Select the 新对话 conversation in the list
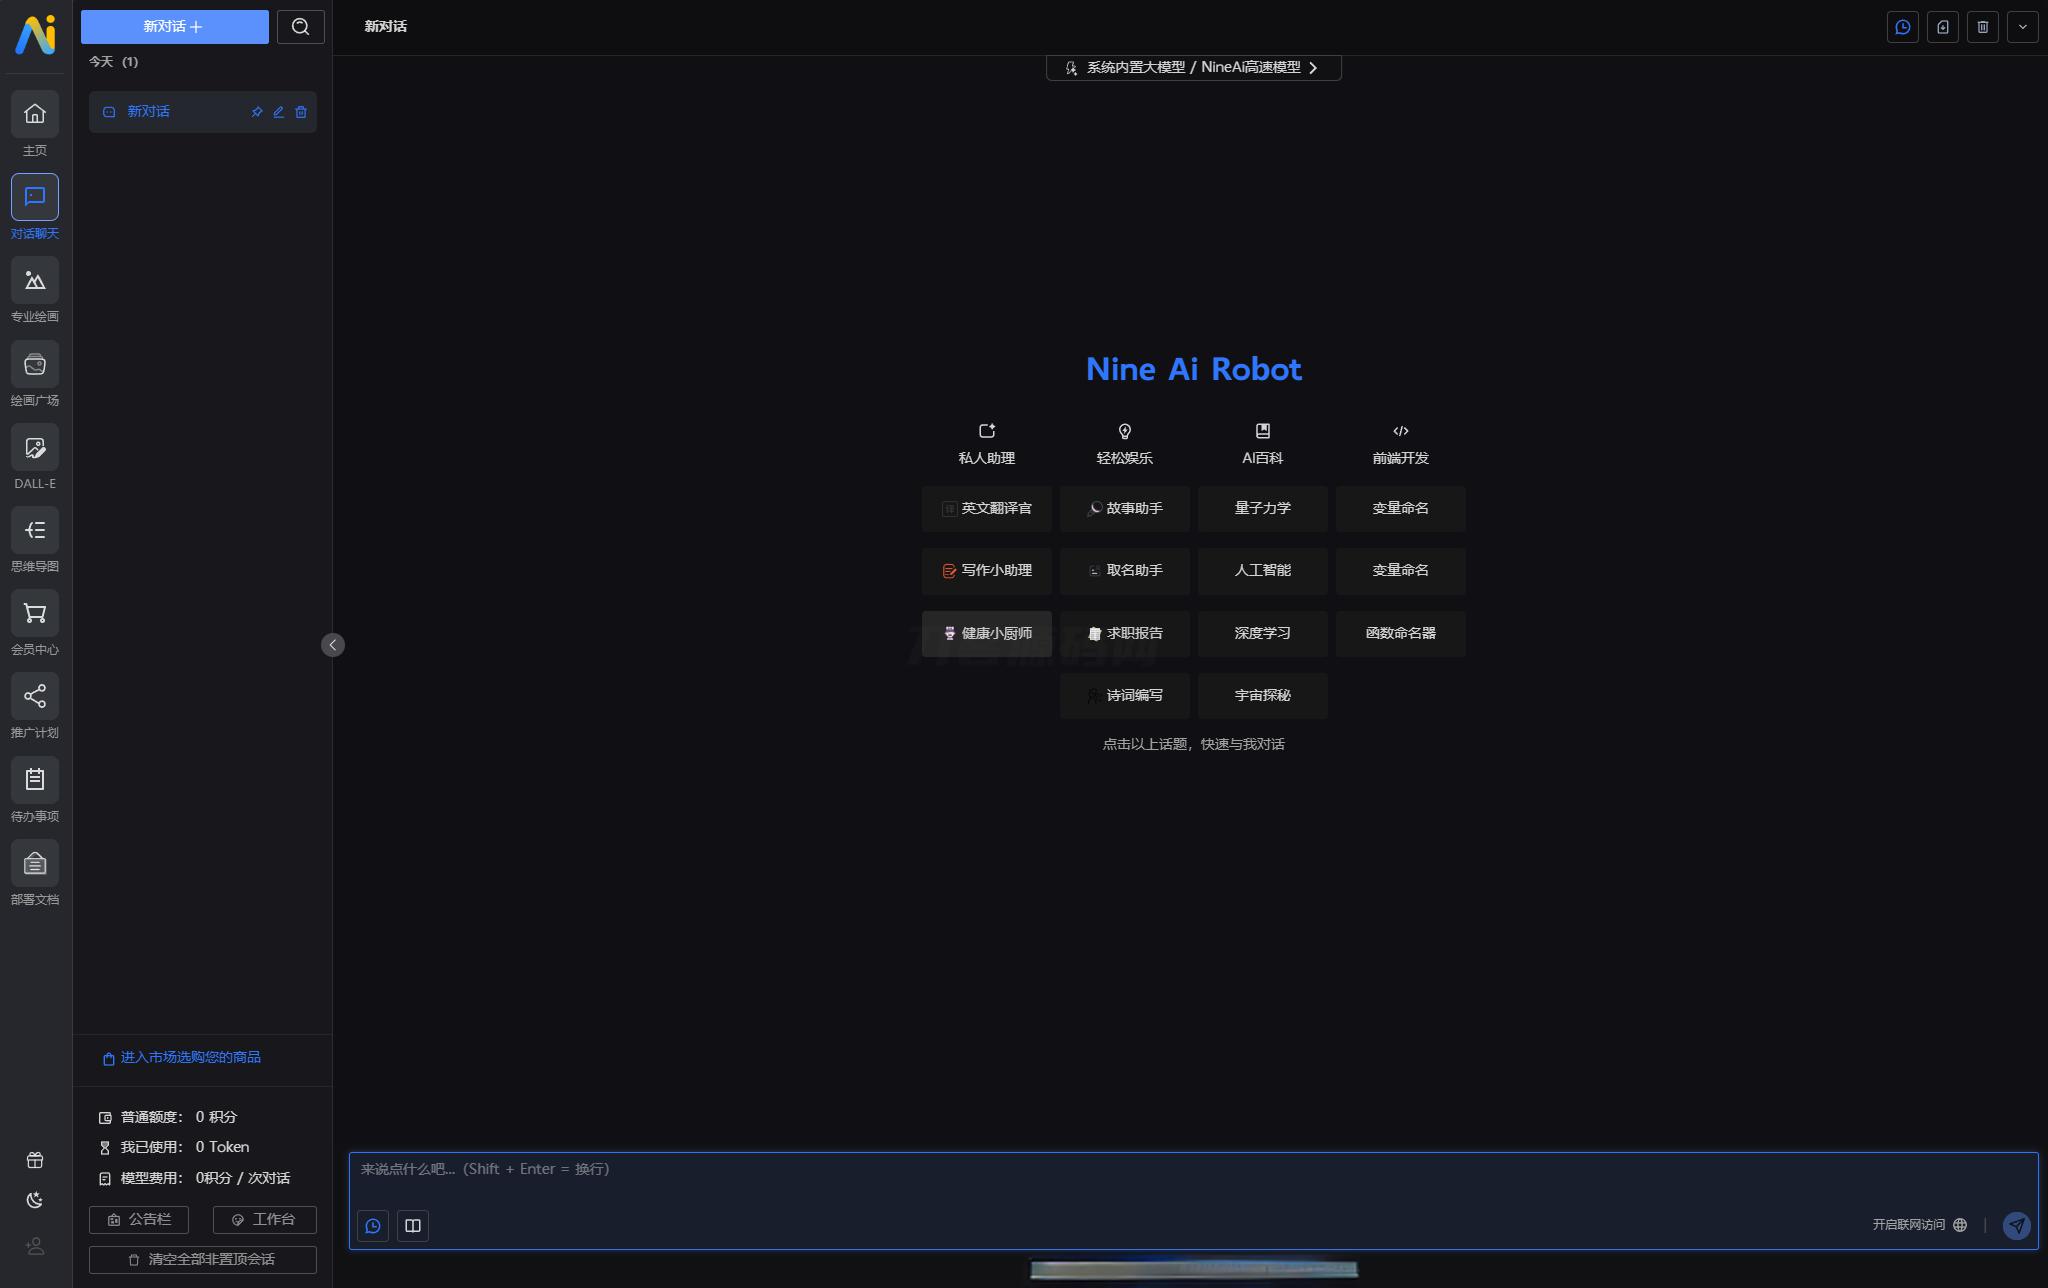The image size is (2048, 1288). (x=203, y=112)
